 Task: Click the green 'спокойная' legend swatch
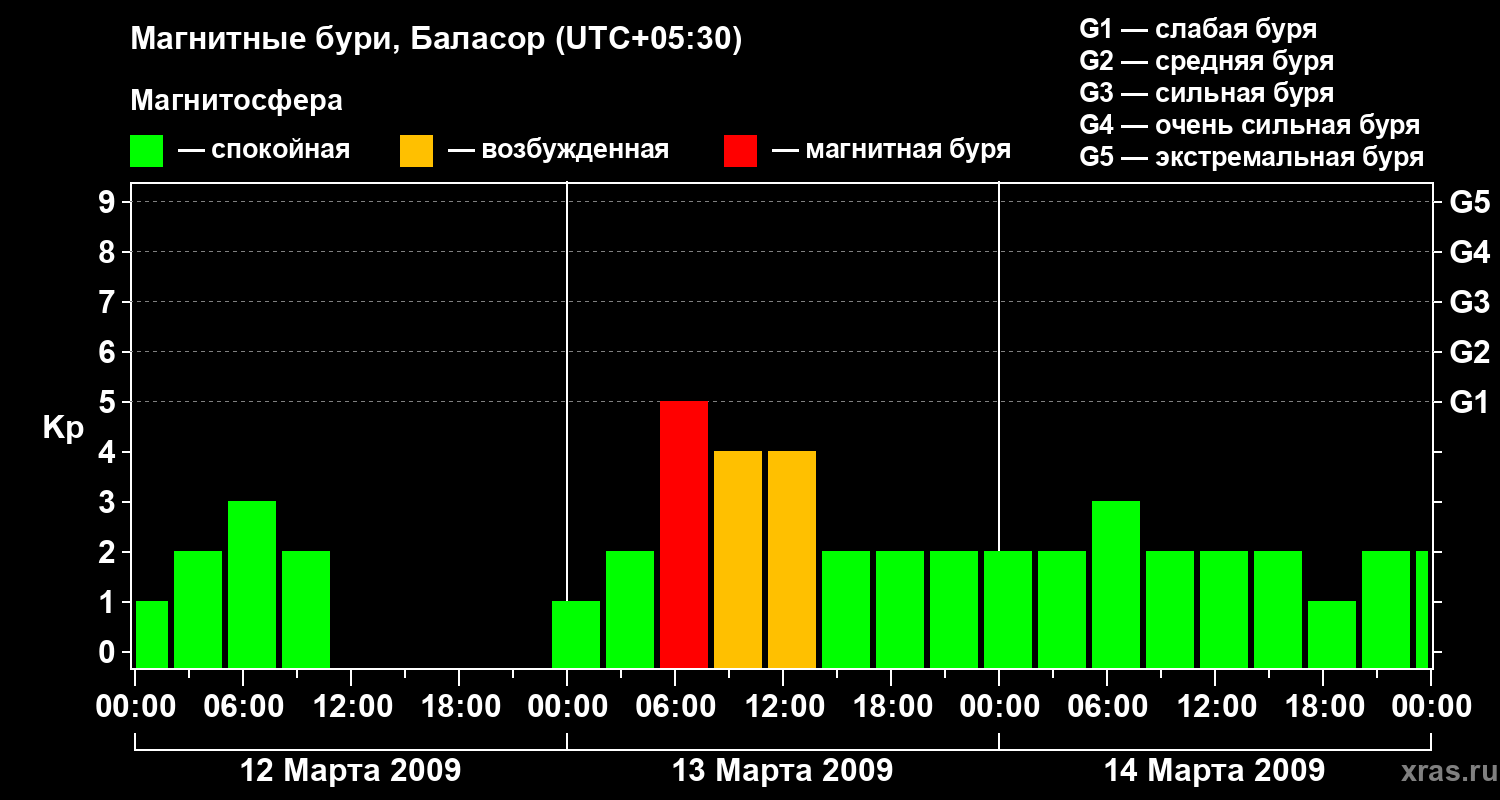(147, 151)
